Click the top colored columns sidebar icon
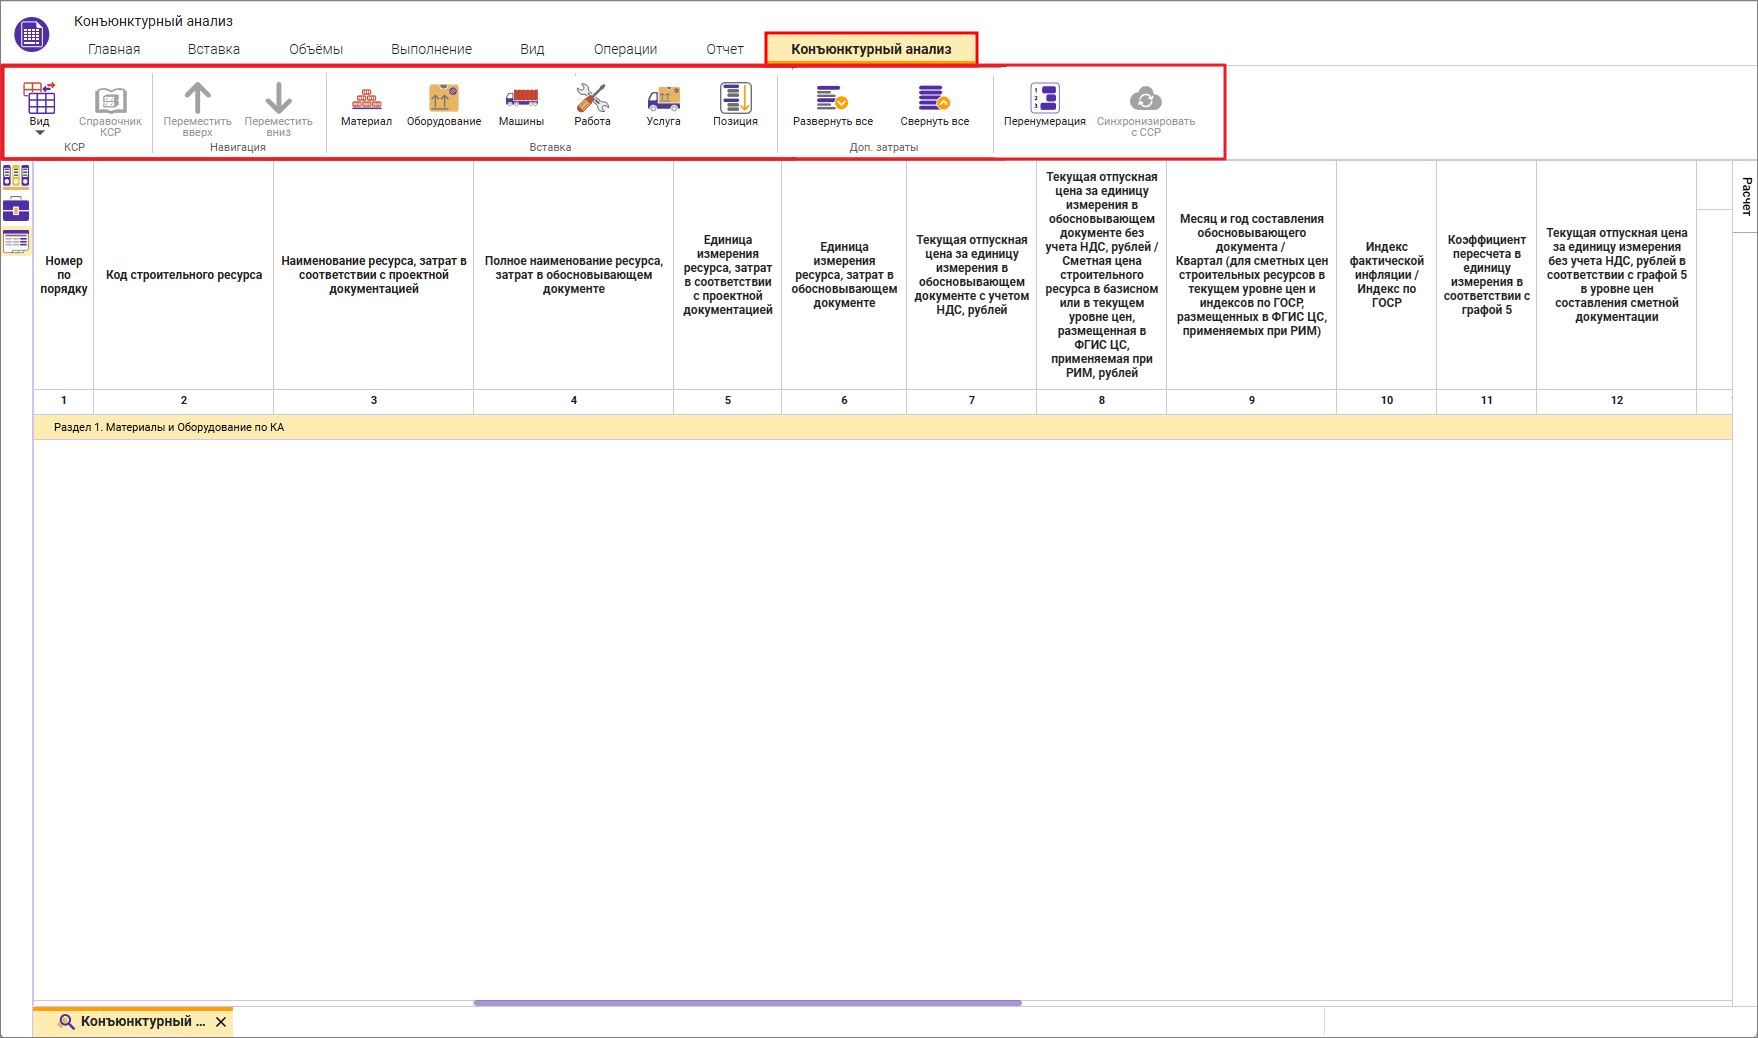Screen dimensions: 1758x1038 (x=16, y=177)
